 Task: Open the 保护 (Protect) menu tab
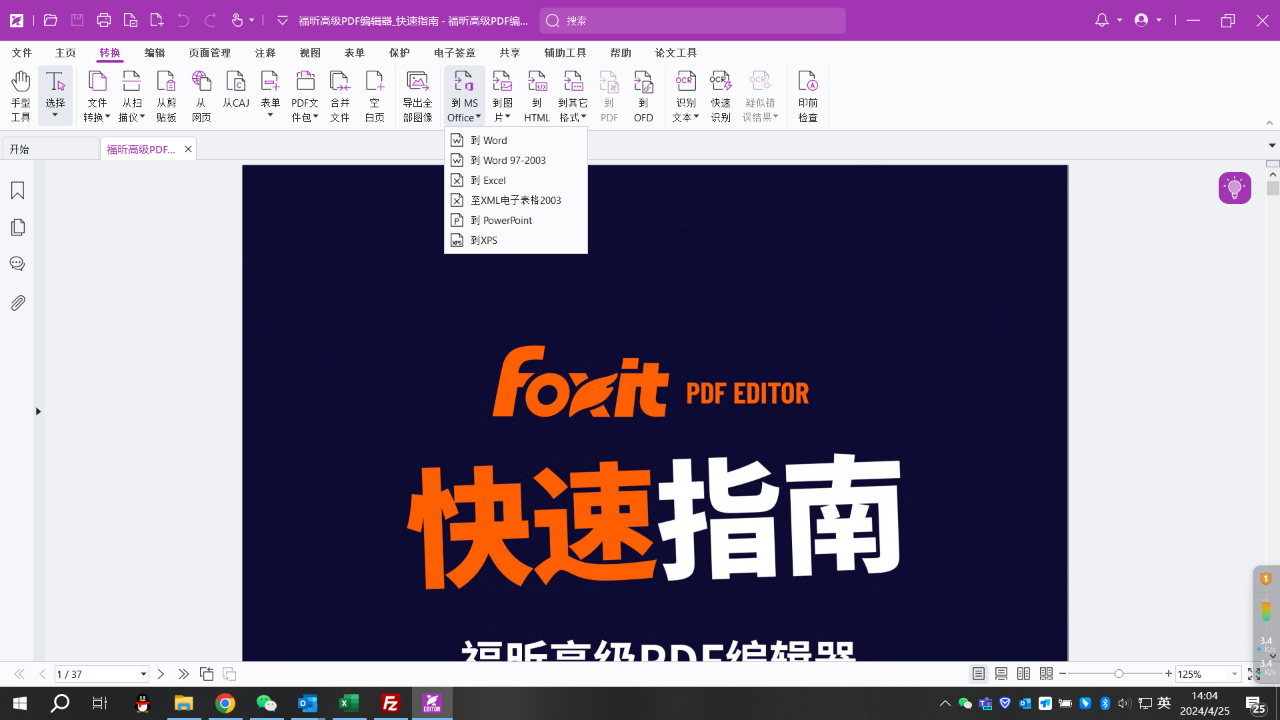coord(399,53)
